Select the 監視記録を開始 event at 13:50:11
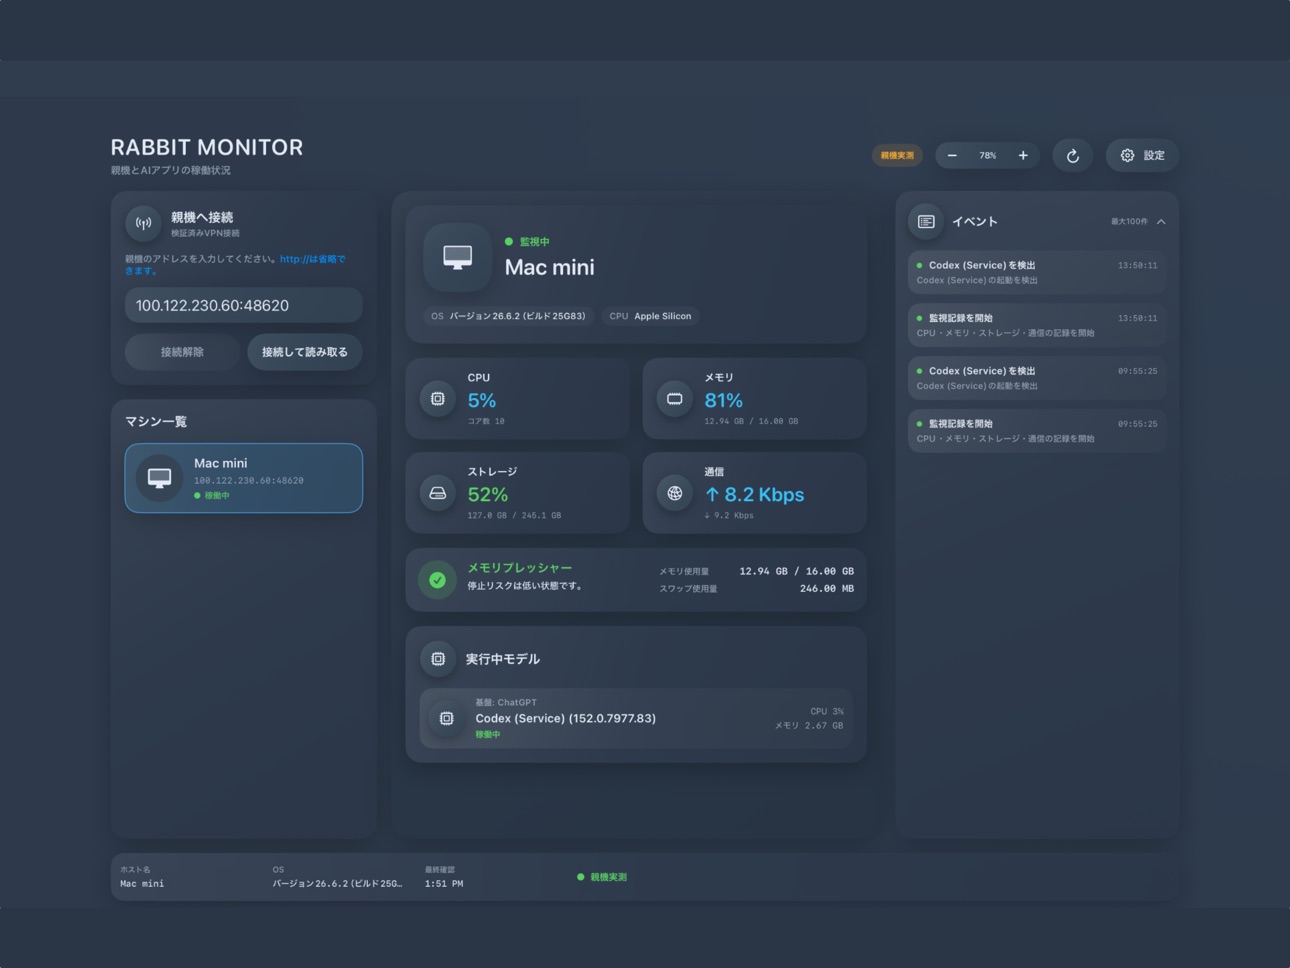 (x=1037, y=325)
